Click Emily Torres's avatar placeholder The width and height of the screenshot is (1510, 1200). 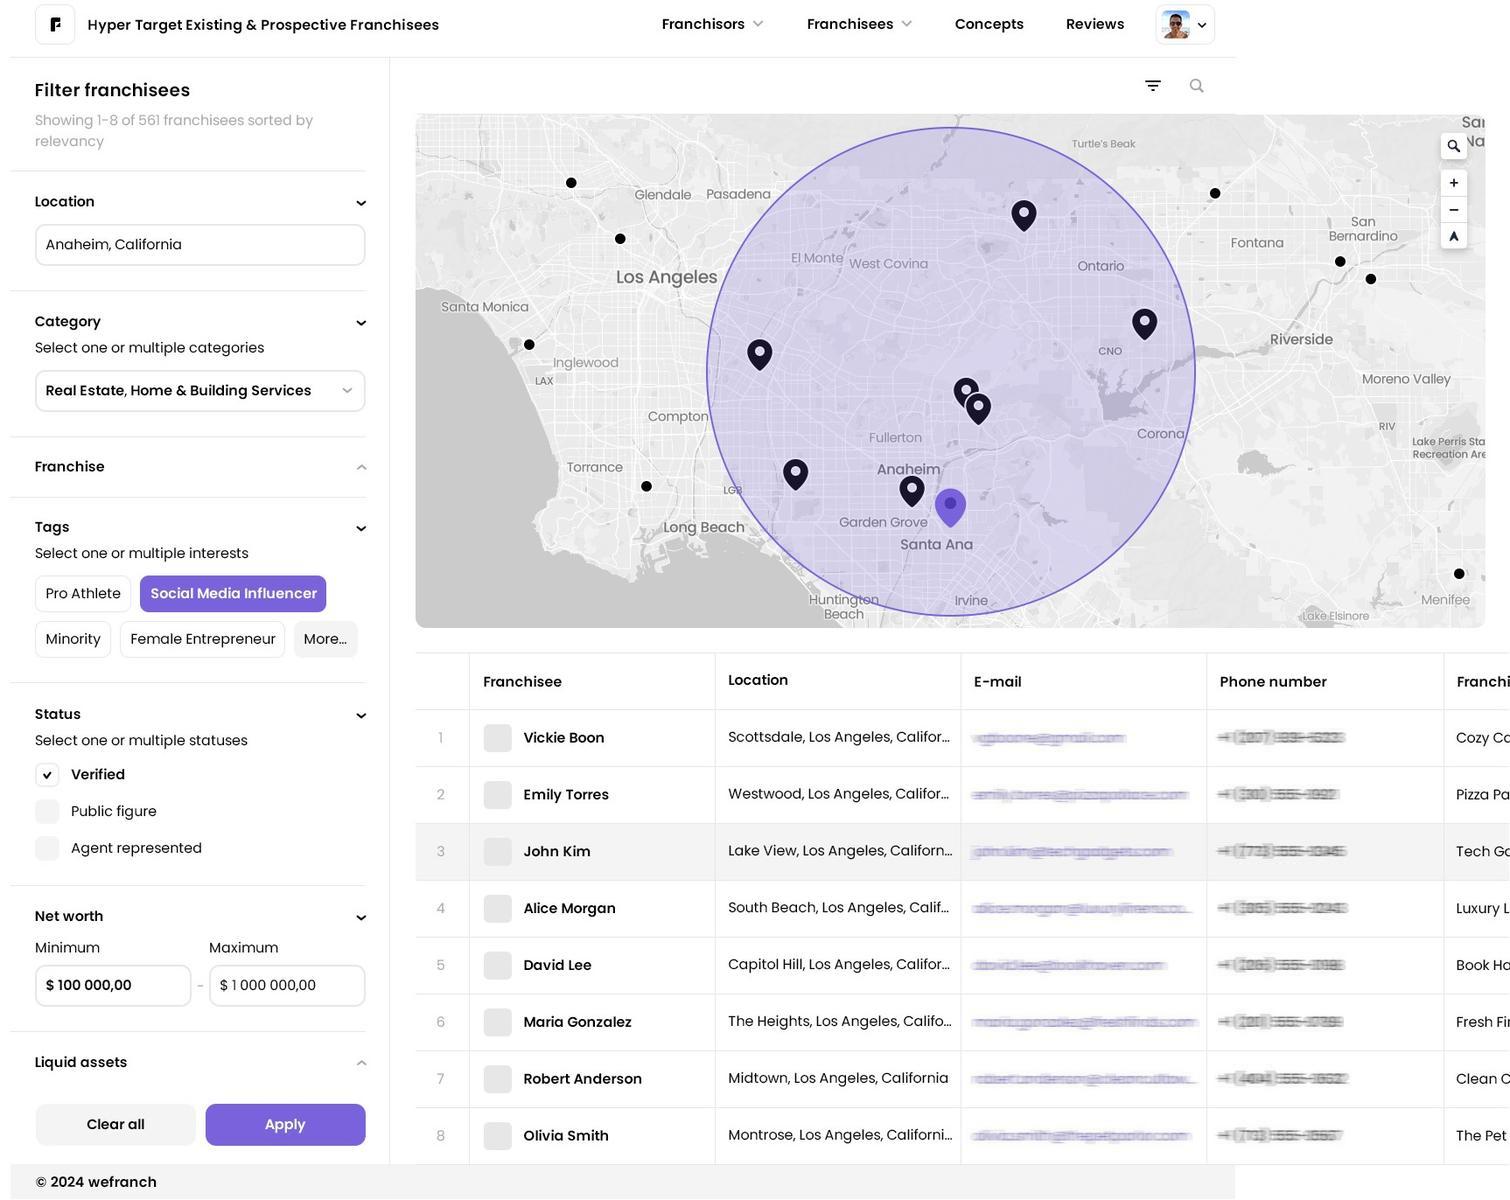[x=497, y=795]
